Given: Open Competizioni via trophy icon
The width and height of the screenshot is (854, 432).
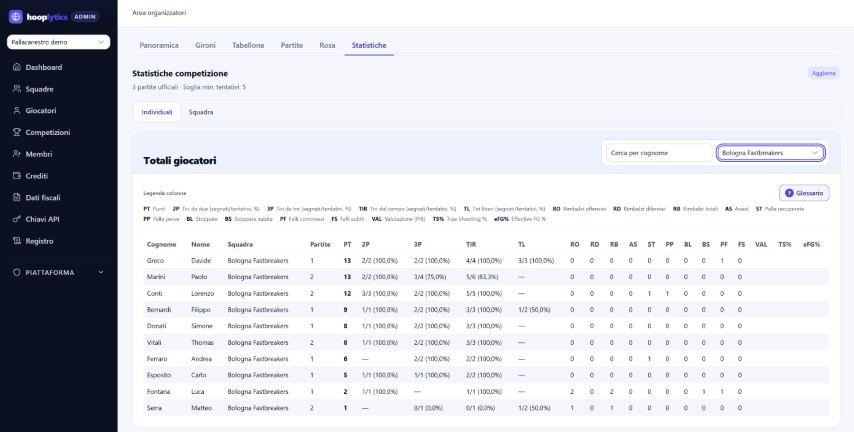Looking at the screenshot, I should click(16, 132).
